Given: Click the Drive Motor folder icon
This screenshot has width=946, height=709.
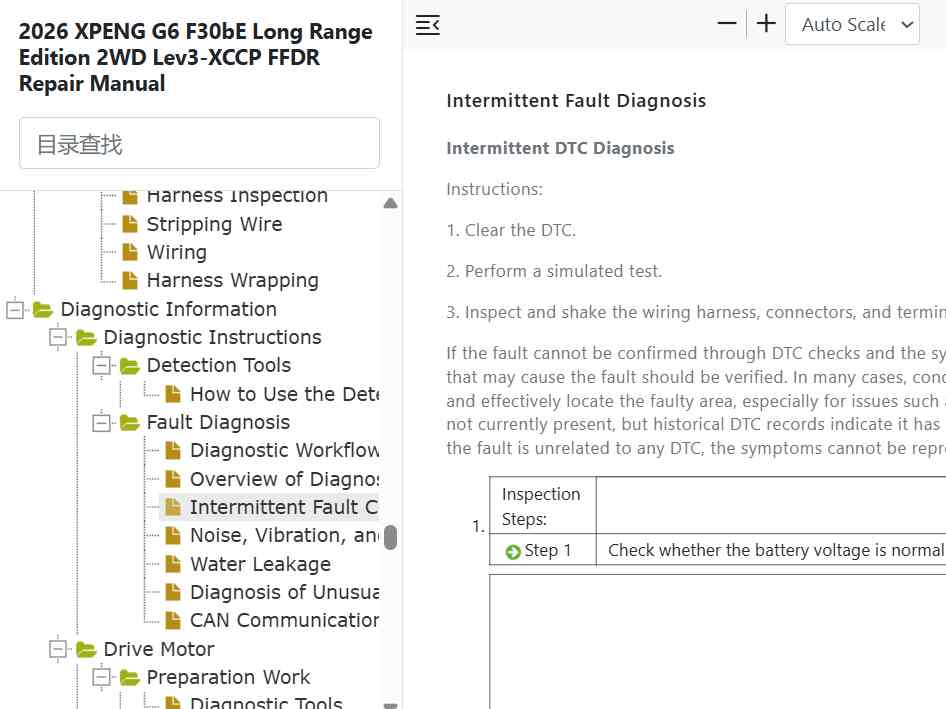Looking at the screenshot, I should point(86,650).
